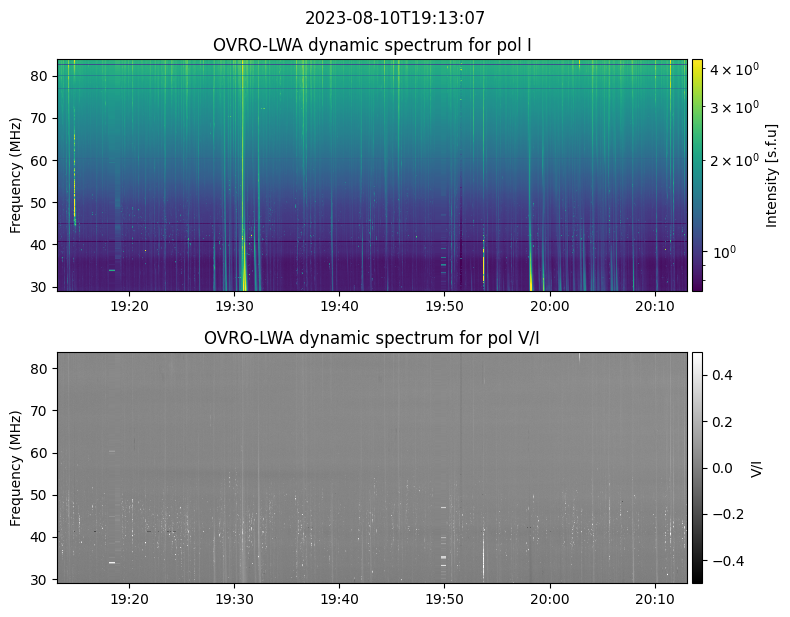Select the pol I dynamic spectrum title
Image resolution: width=790 pixels, height=617 pixels.
[x=372, y=45]
